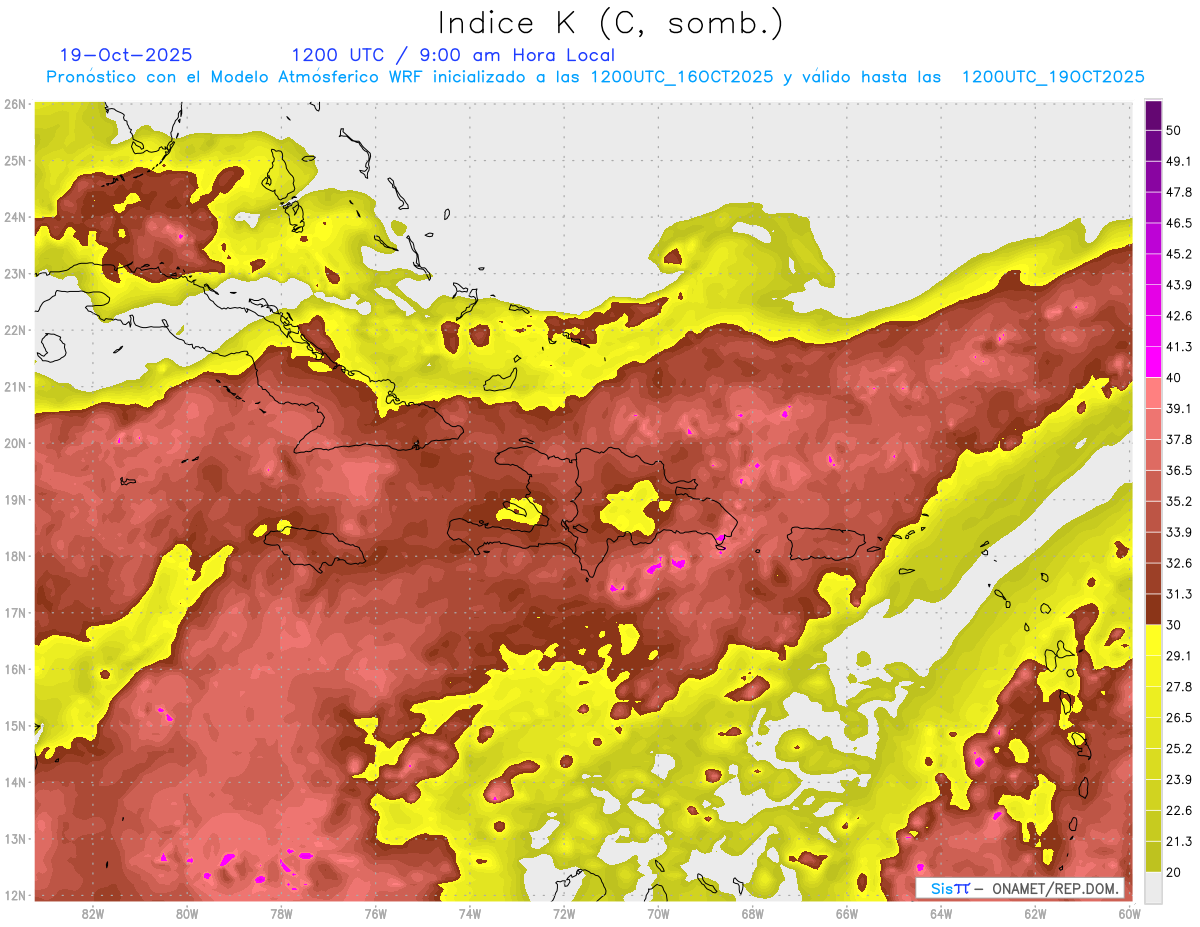Click the 'SisTT - ONAMET/REP.DOM.' credit label

click(x=1020, y=888)
